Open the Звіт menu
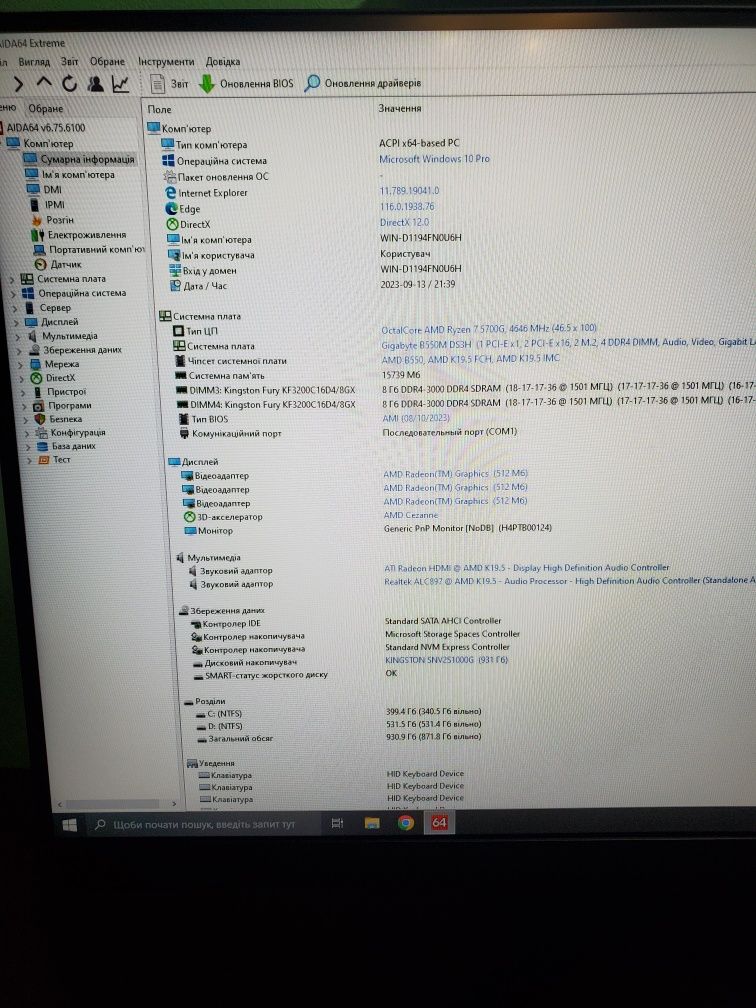The width and height of the screenshot is (756, 1008). point(69,62)
